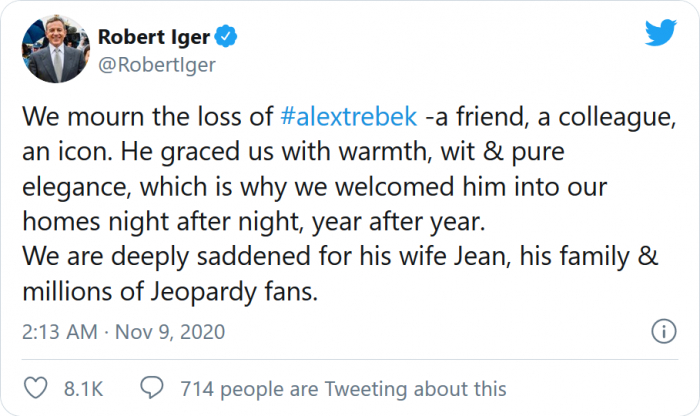The image size is (700, 416).
Task: Open the tweet info icon
Action: click(x=662, y=331)
